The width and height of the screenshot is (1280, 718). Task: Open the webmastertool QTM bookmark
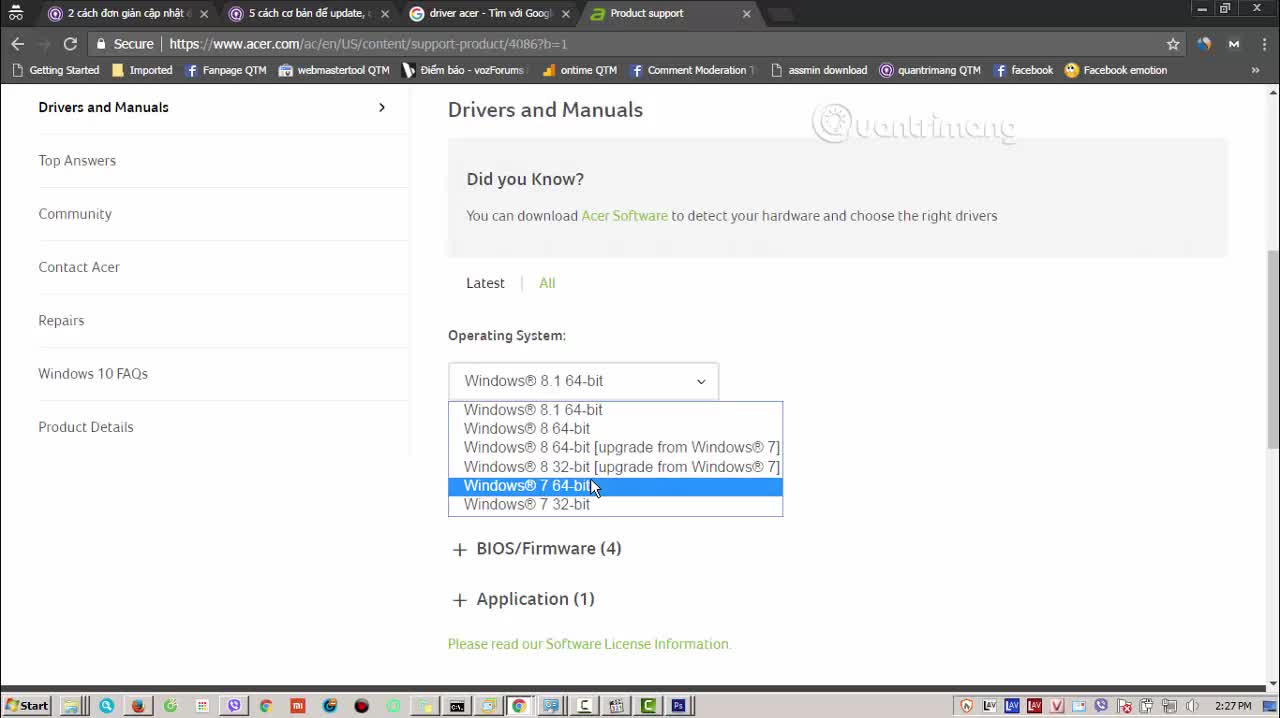334,70
